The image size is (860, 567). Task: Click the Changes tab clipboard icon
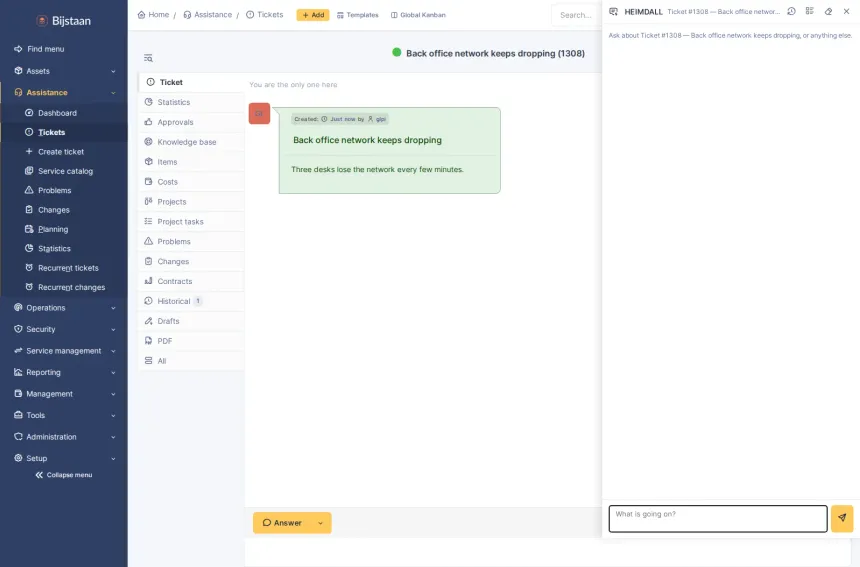click(148, 262)
